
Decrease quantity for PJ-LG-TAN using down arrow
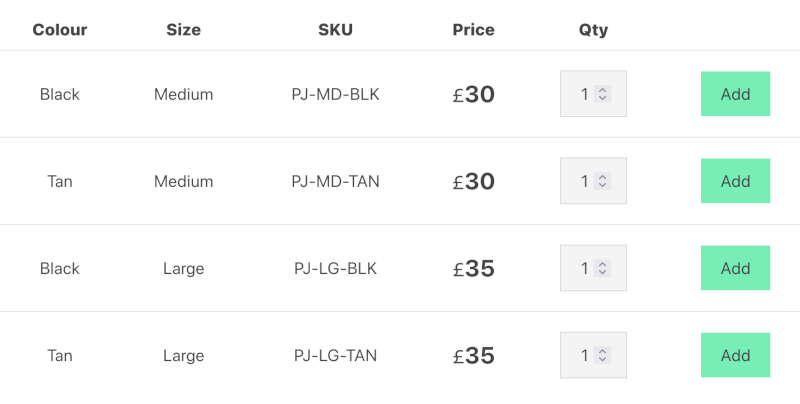[x=602, y=360]
